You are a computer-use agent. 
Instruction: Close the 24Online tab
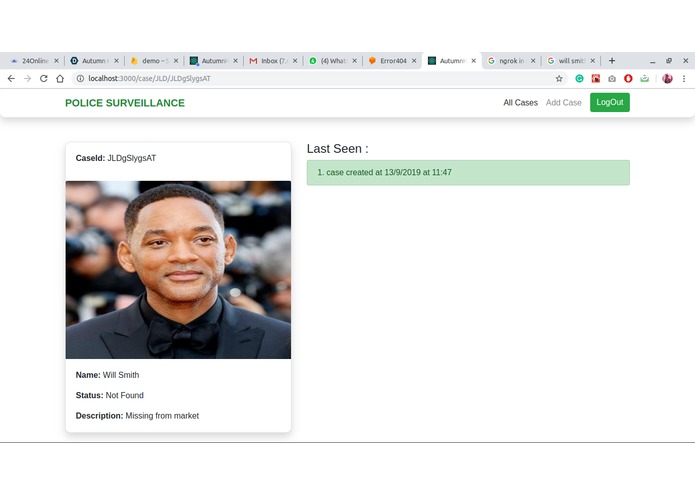[56, 61]
